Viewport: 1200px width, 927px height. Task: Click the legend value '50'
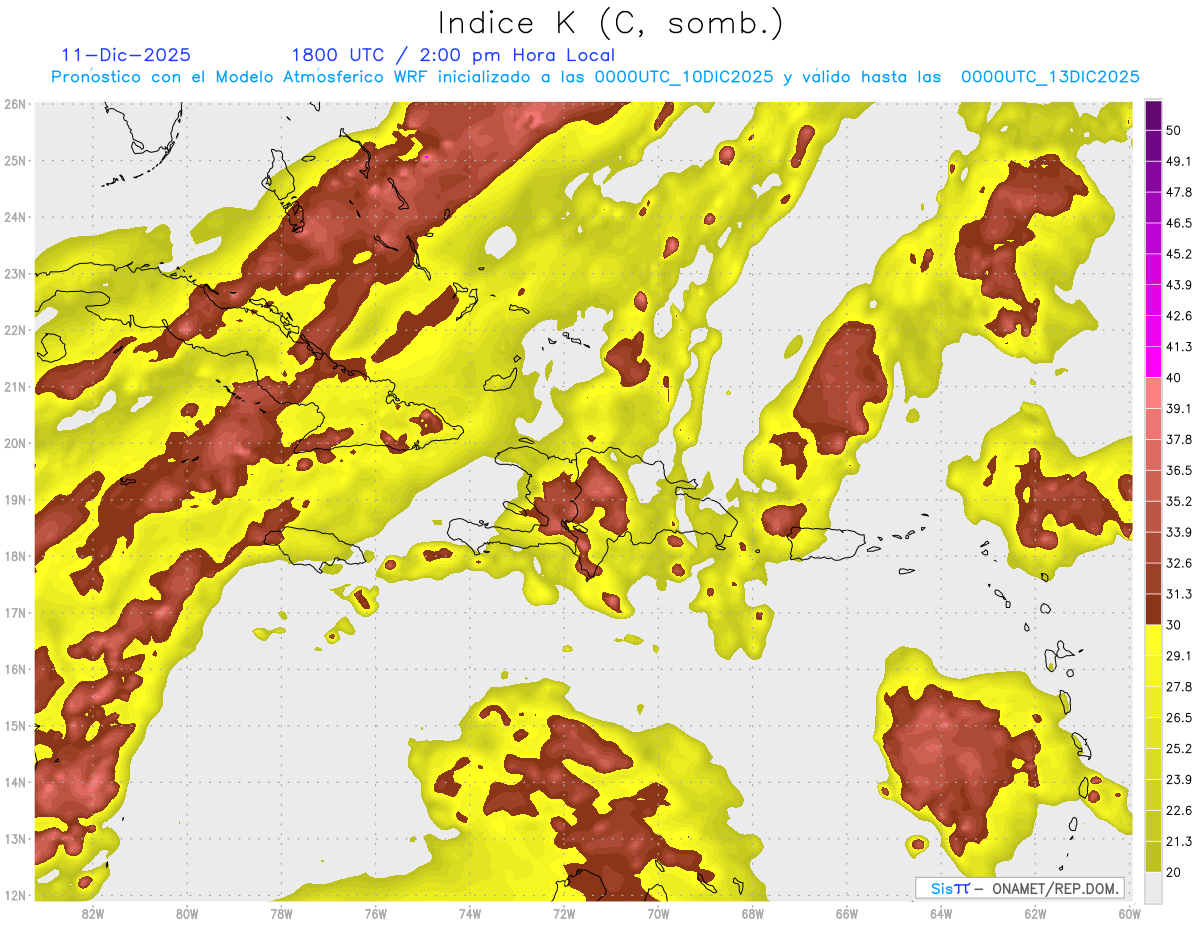(x=1175, y=130)
